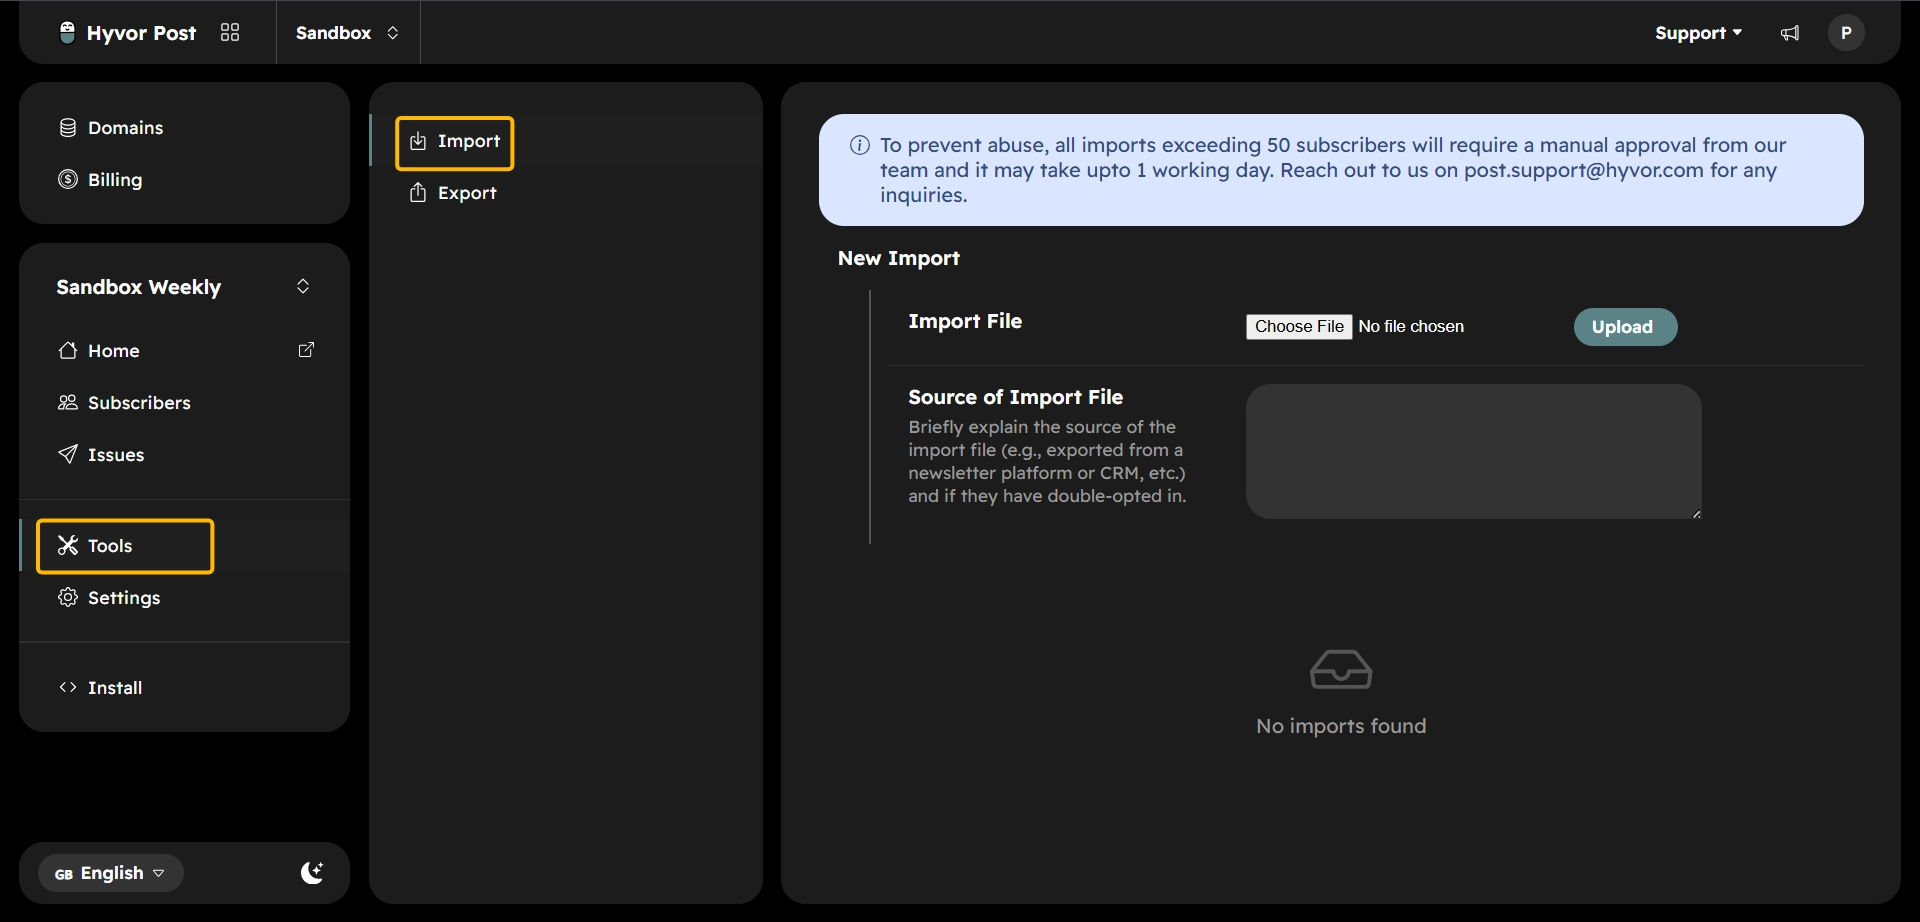This screenshot has width=1920, height=922.
Task: Click the Domains database icon
Action: pyautogui.click(x=68, y=128)
